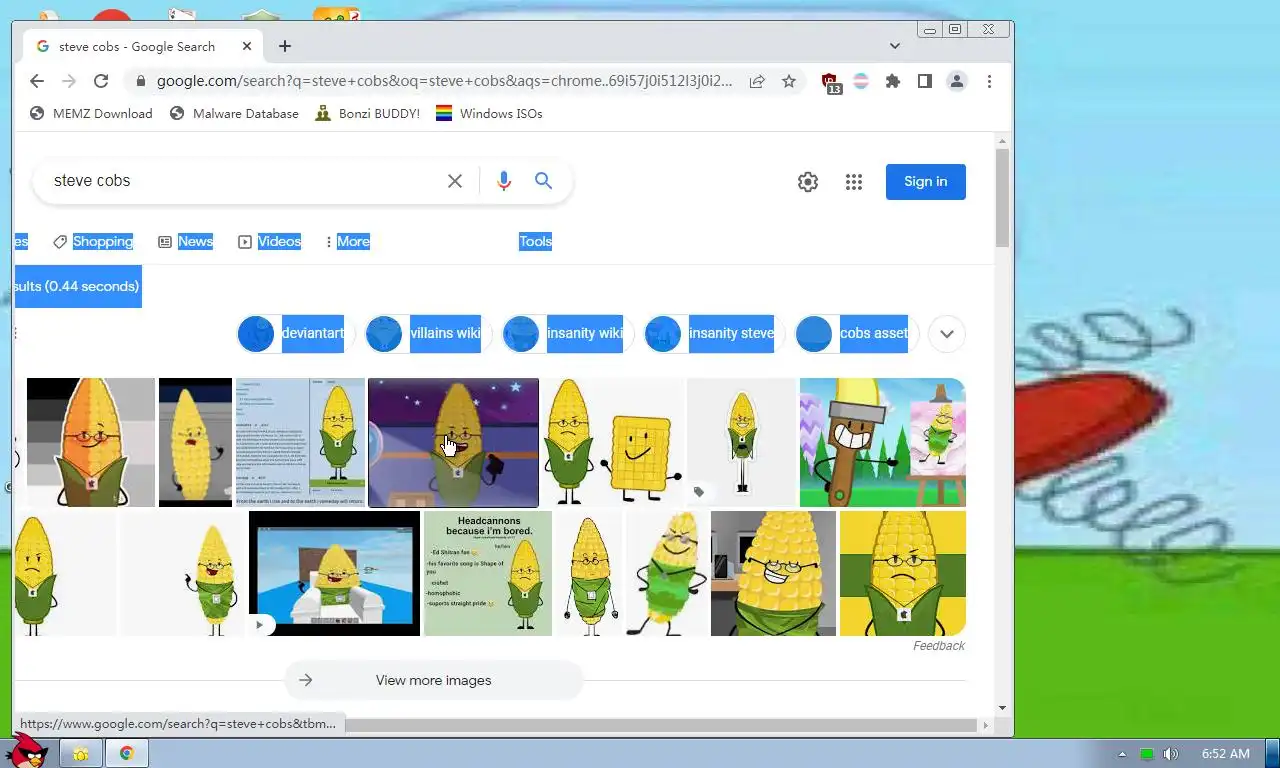Open the volume speaker control
1280x768 pixels.
[1171, 754]
